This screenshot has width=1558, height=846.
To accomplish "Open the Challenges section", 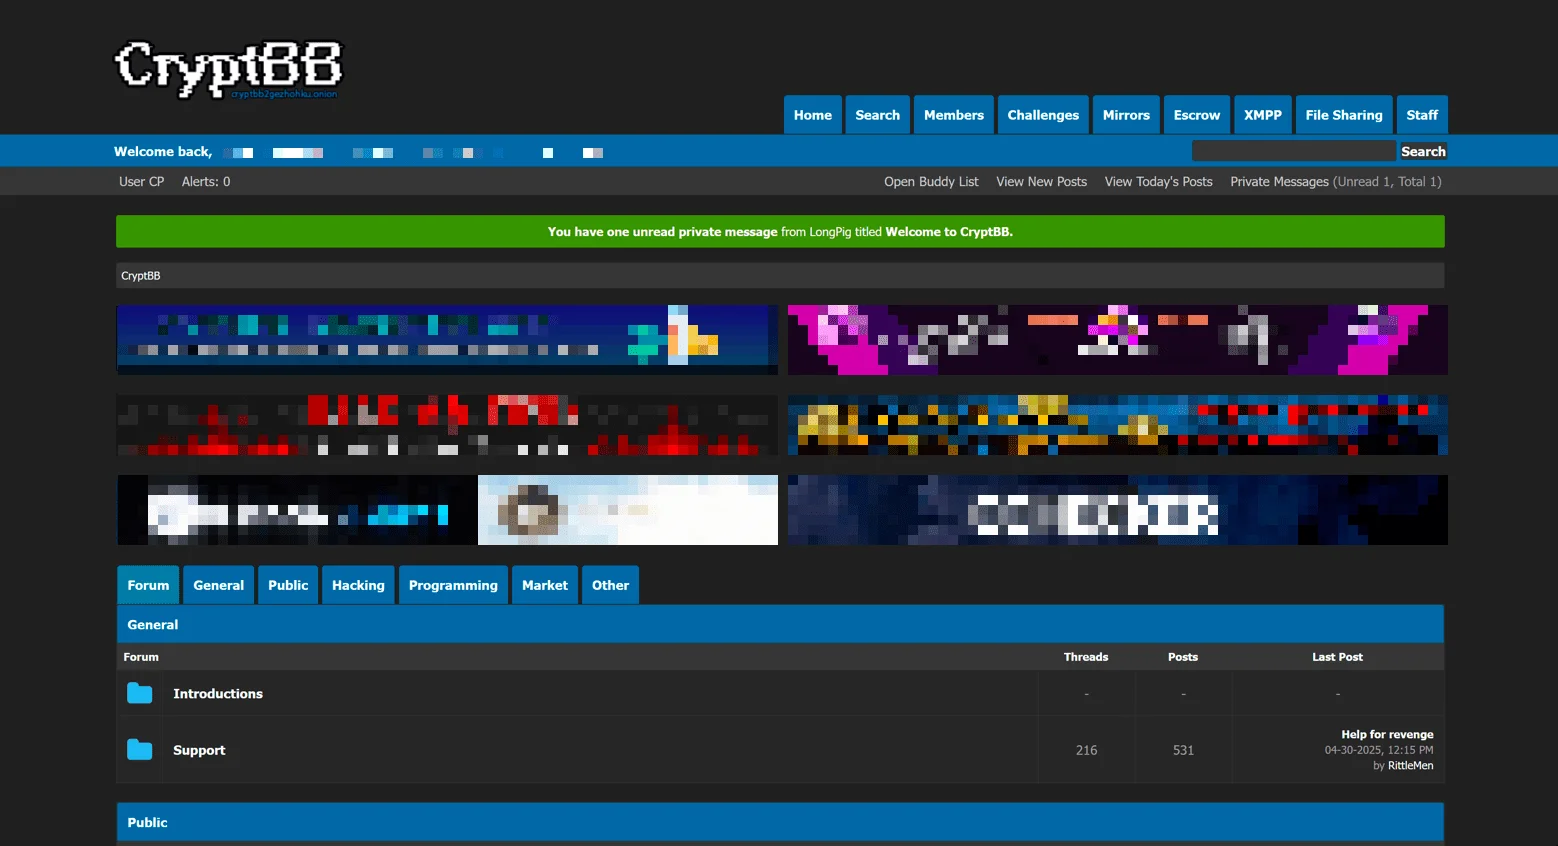I will (1042, 115).
